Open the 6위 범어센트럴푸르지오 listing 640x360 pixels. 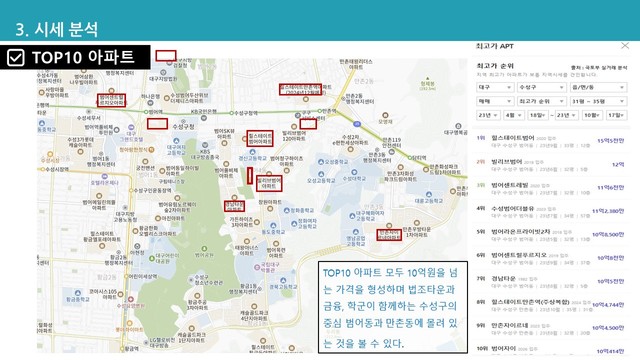click(551, 258)
